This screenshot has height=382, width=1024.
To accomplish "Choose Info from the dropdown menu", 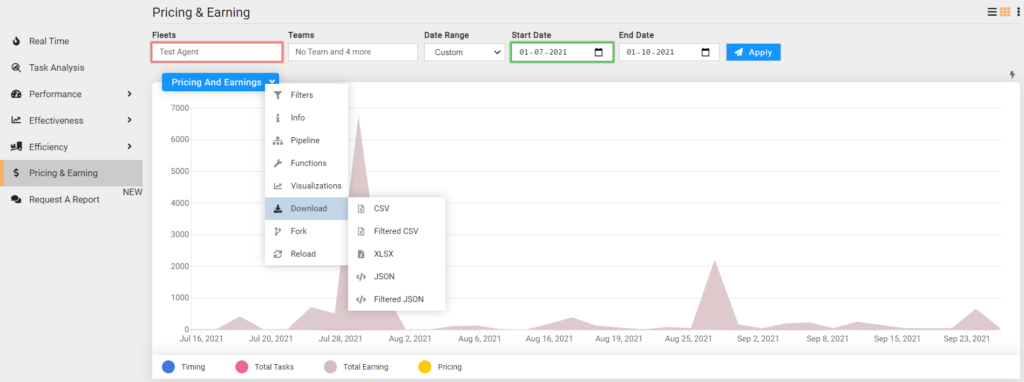I will [306, 118].
